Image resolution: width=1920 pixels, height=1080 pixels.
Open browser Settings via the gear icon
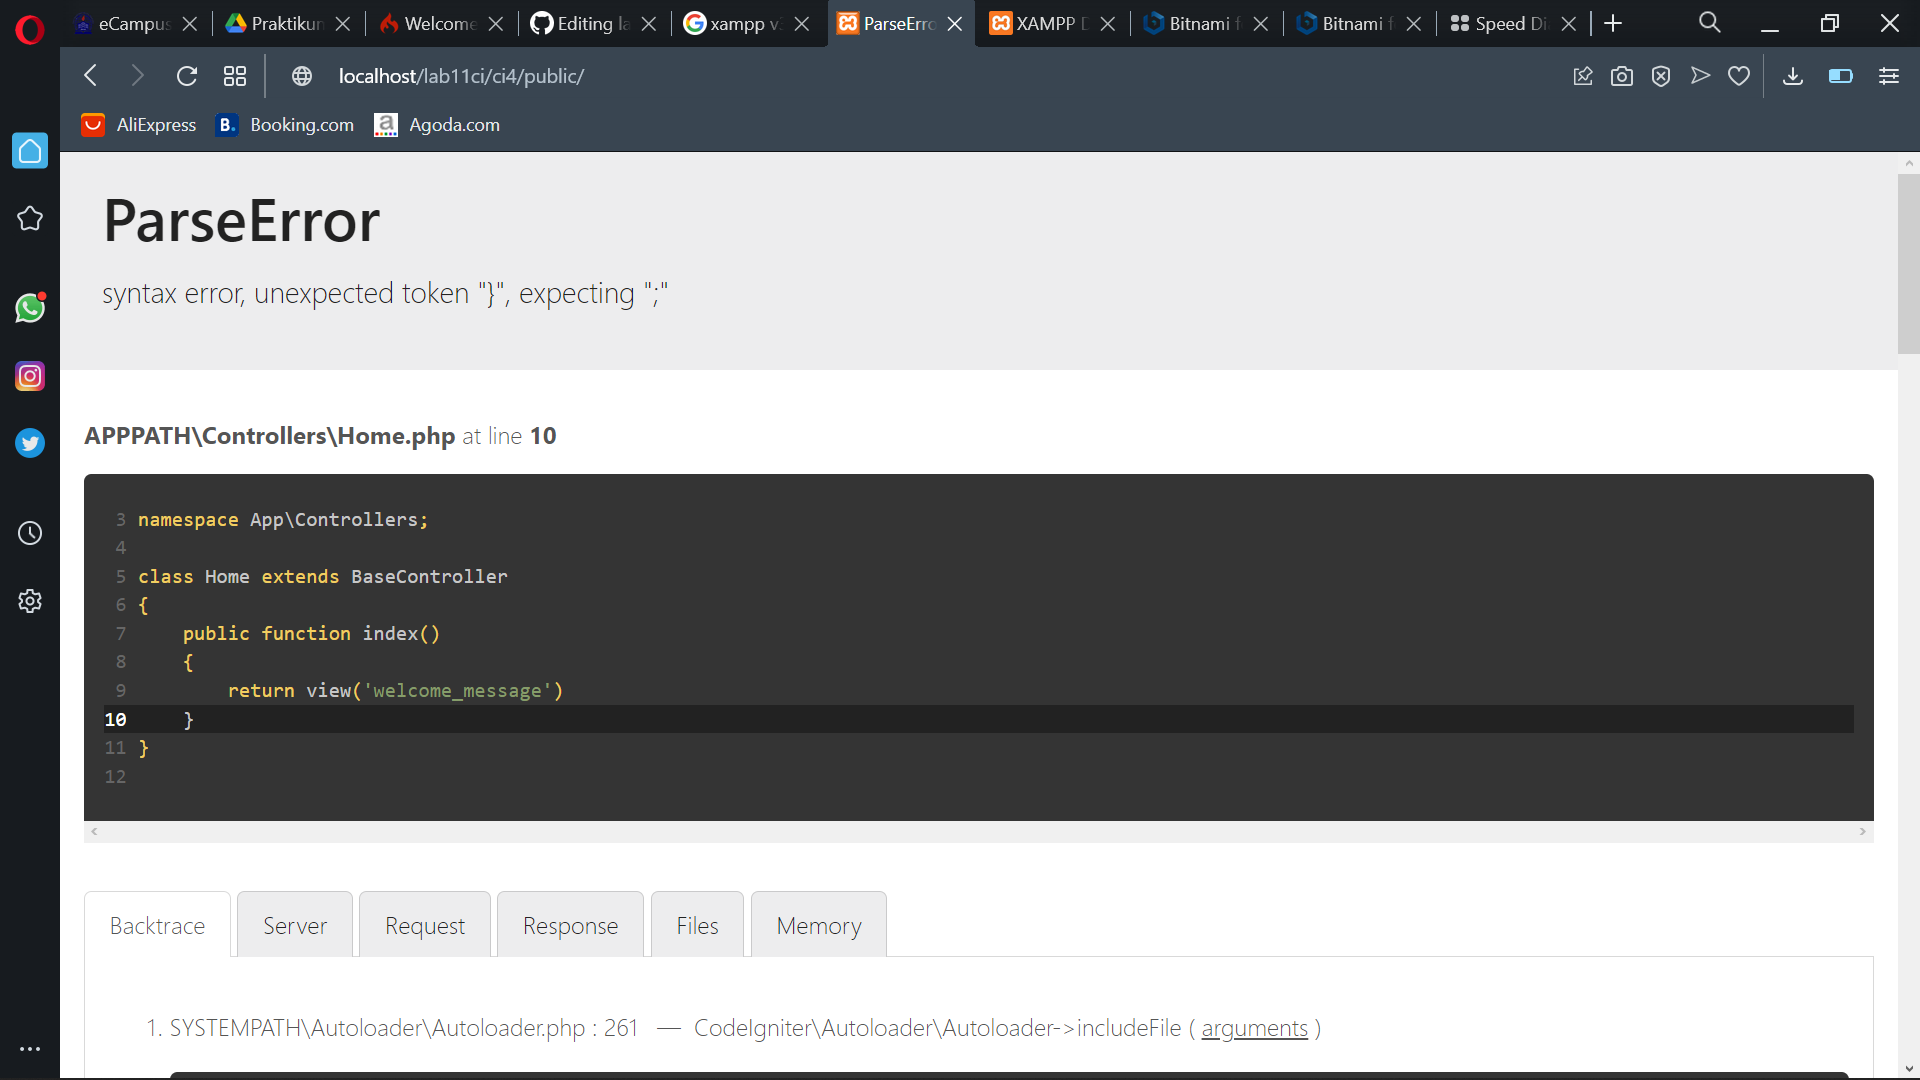(30, 600)
